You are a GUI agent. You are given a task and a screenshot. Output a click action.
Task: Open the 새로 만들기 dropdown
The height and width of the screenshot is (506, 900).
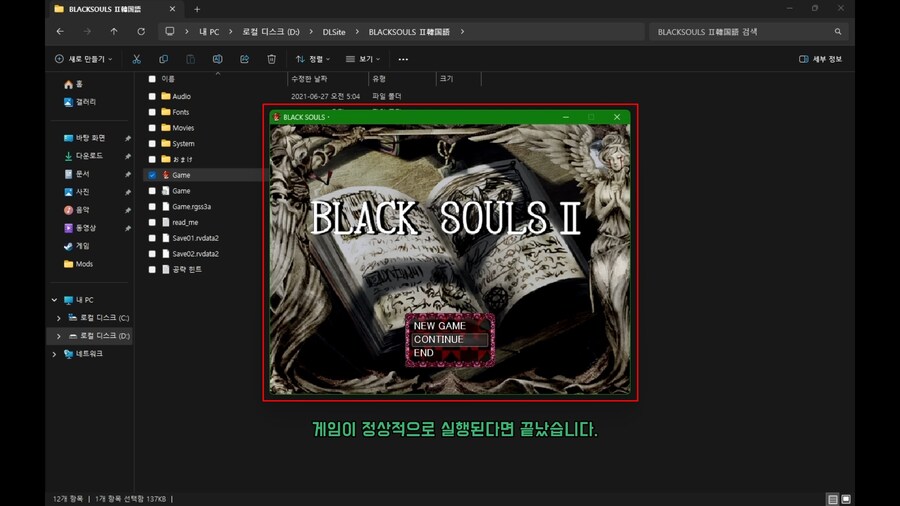[83, 59]
